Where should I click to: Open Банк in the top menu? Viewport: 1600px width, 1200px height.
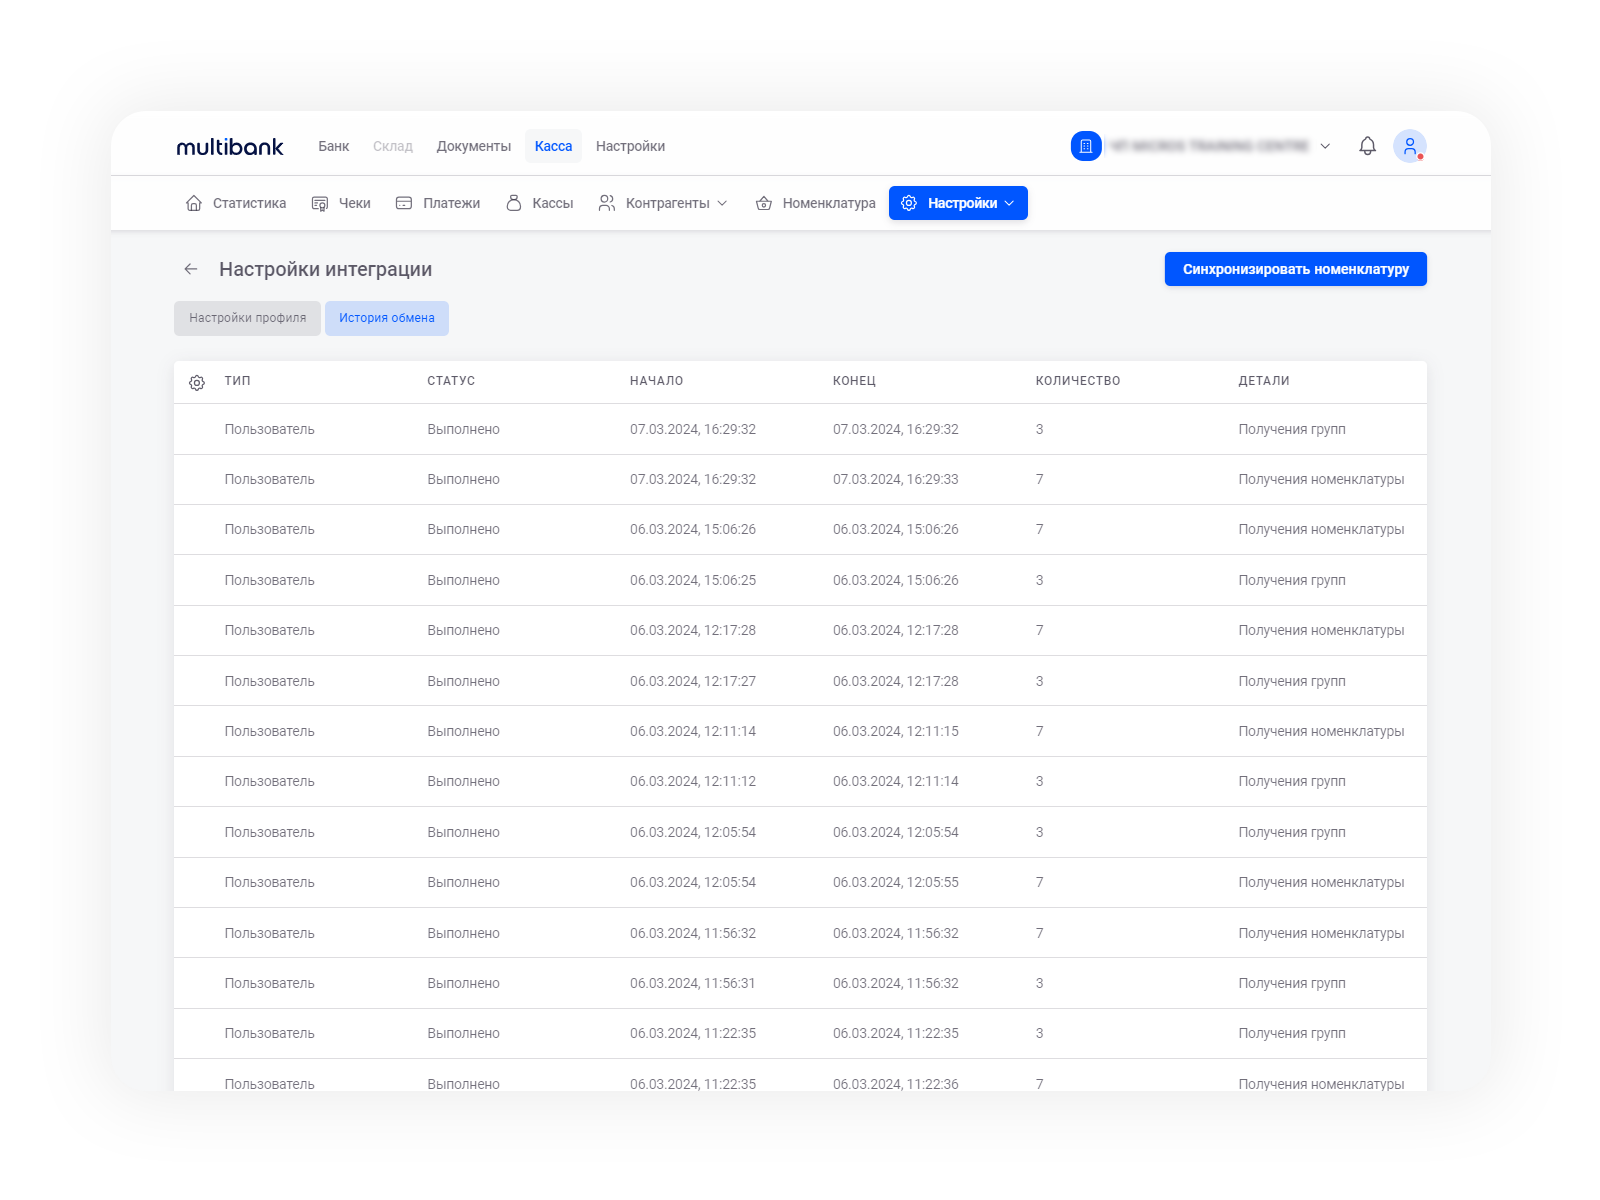pos(333,146)
